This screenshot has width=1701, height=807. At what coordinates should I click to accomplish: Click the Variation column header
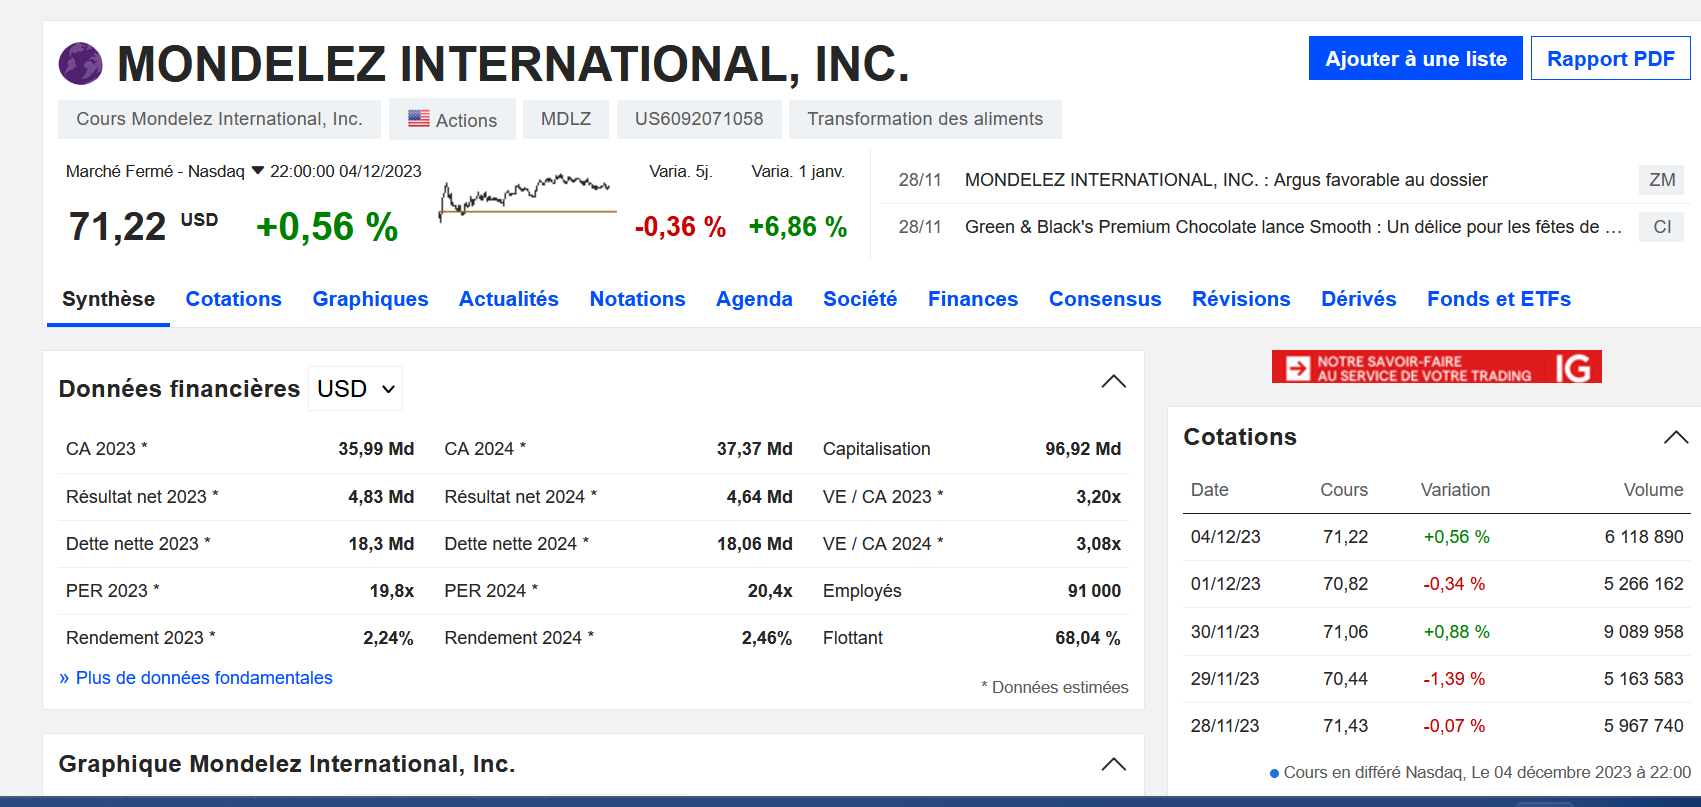coord(1455,490)
